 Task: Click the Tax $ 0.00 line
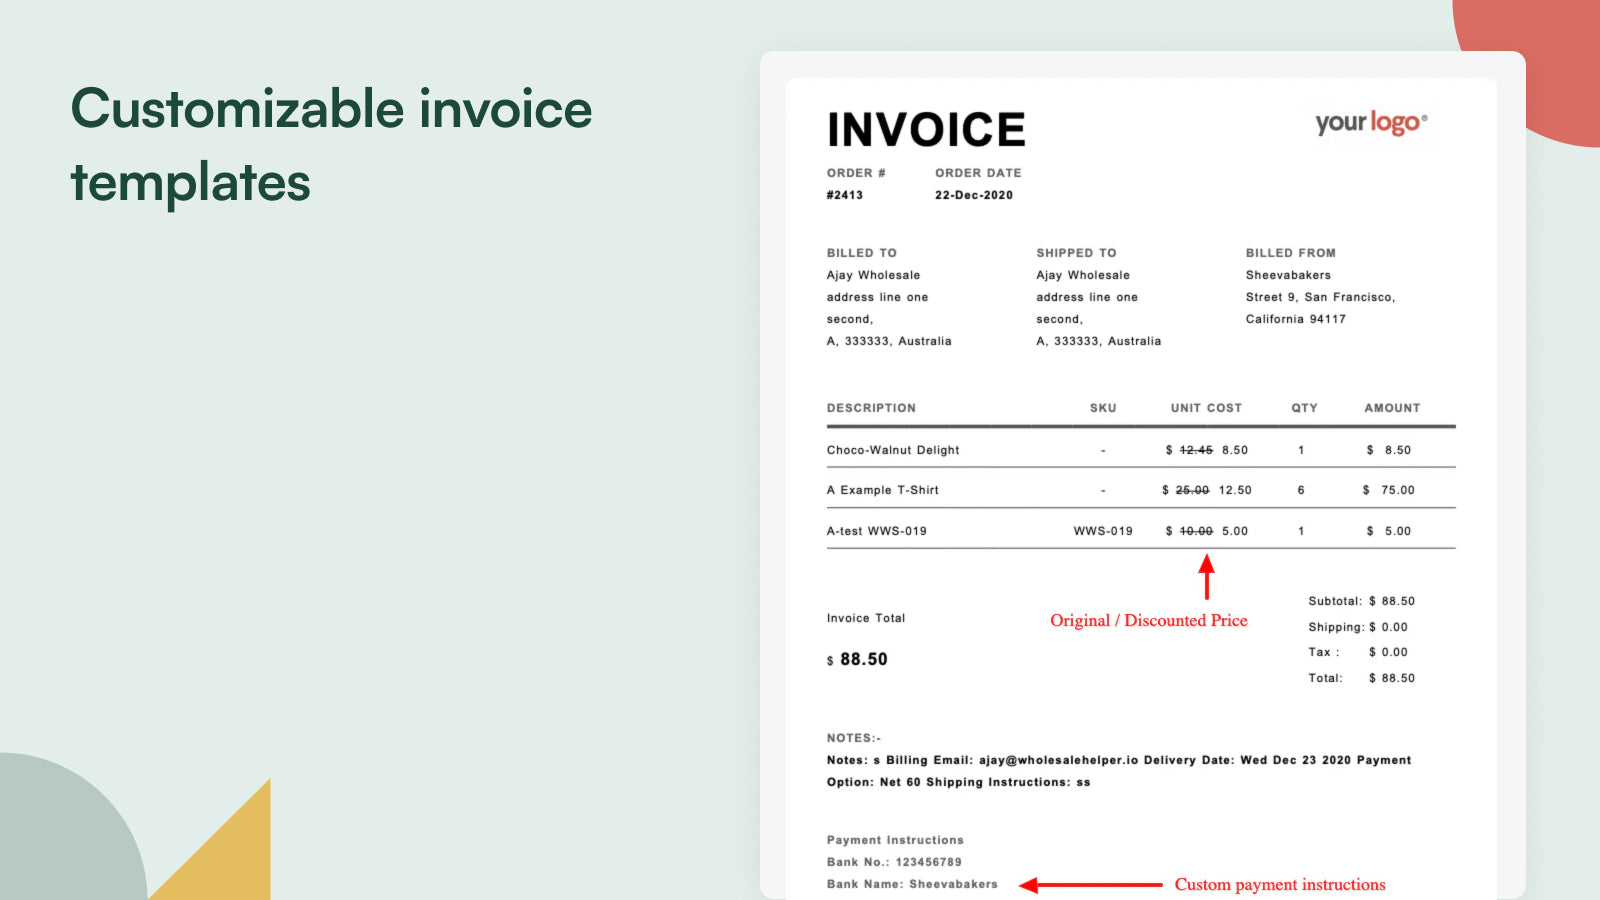coord(1358,652)
